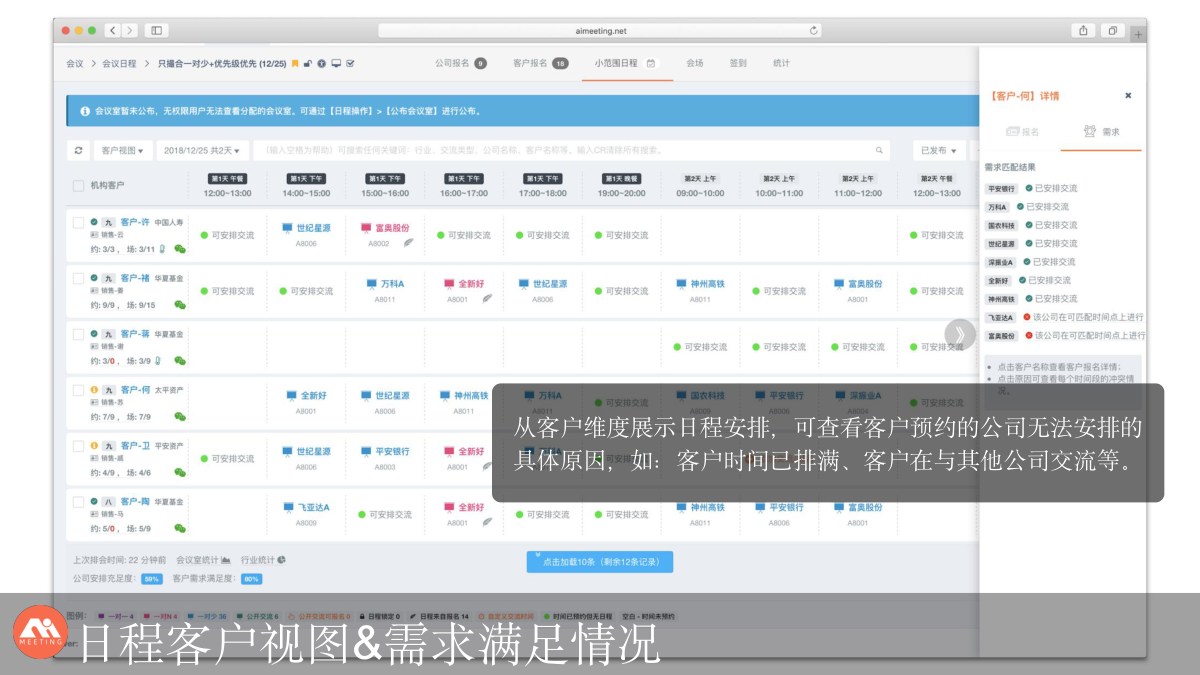Screen dimensions: 1200x675
Task: Open the 客户视图 view dropdown
Action: coord(122,151)
